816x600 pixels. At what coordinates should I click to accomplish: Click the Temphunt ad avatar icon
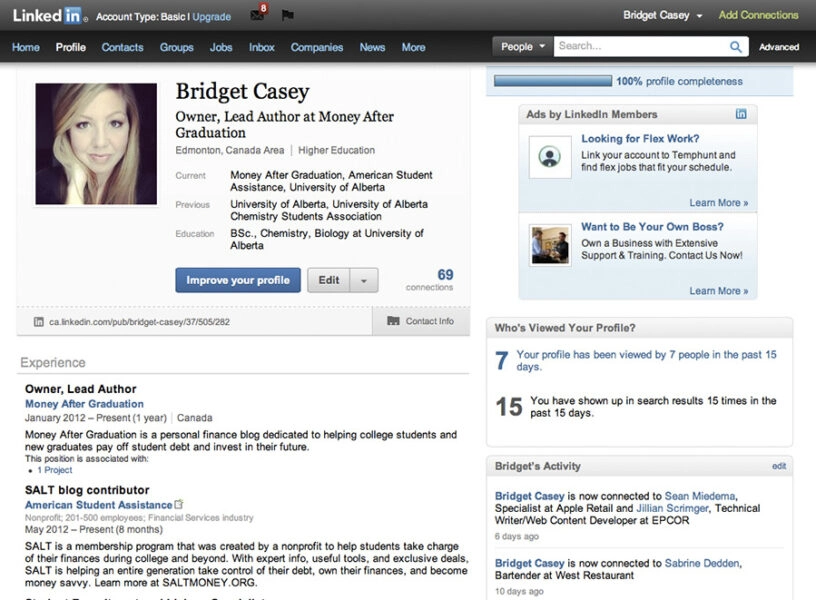[x=550, y=157]
